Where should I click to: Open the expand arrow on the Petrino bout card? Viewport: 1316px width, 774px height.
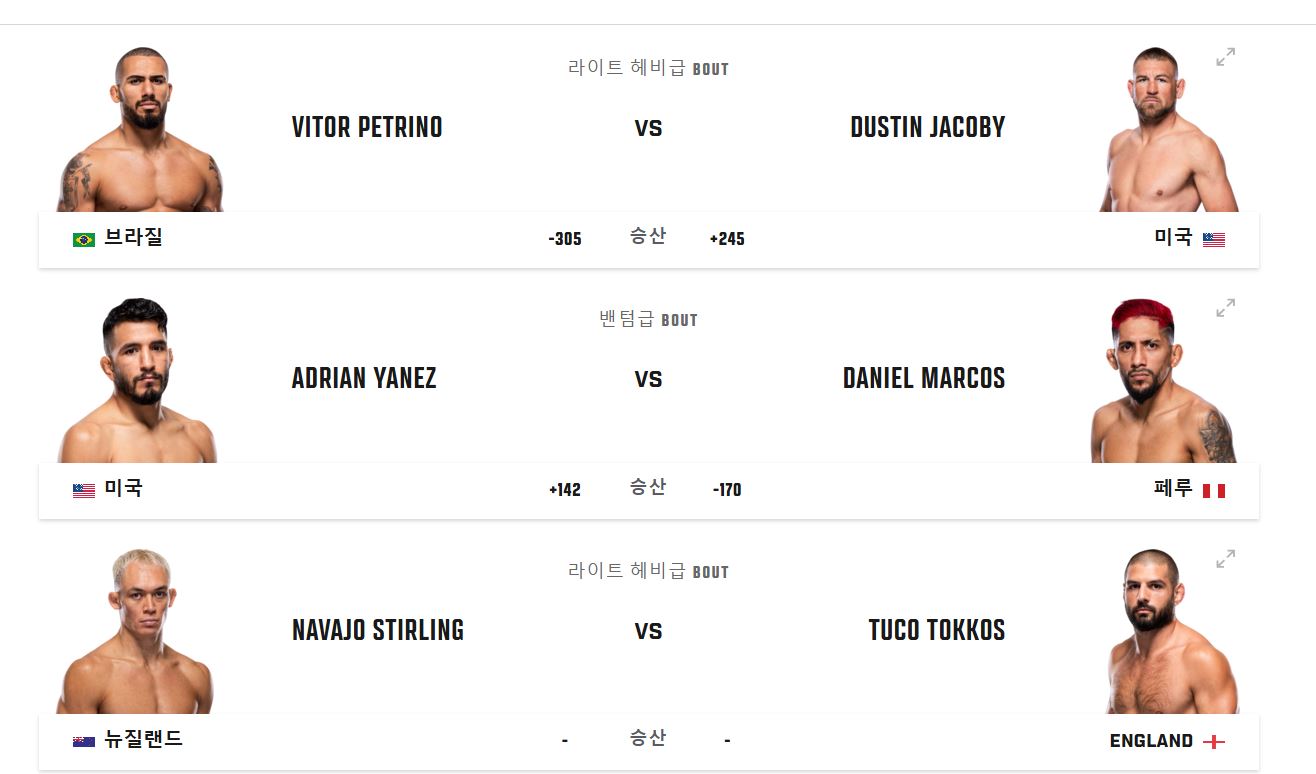tap(1225, 56)
